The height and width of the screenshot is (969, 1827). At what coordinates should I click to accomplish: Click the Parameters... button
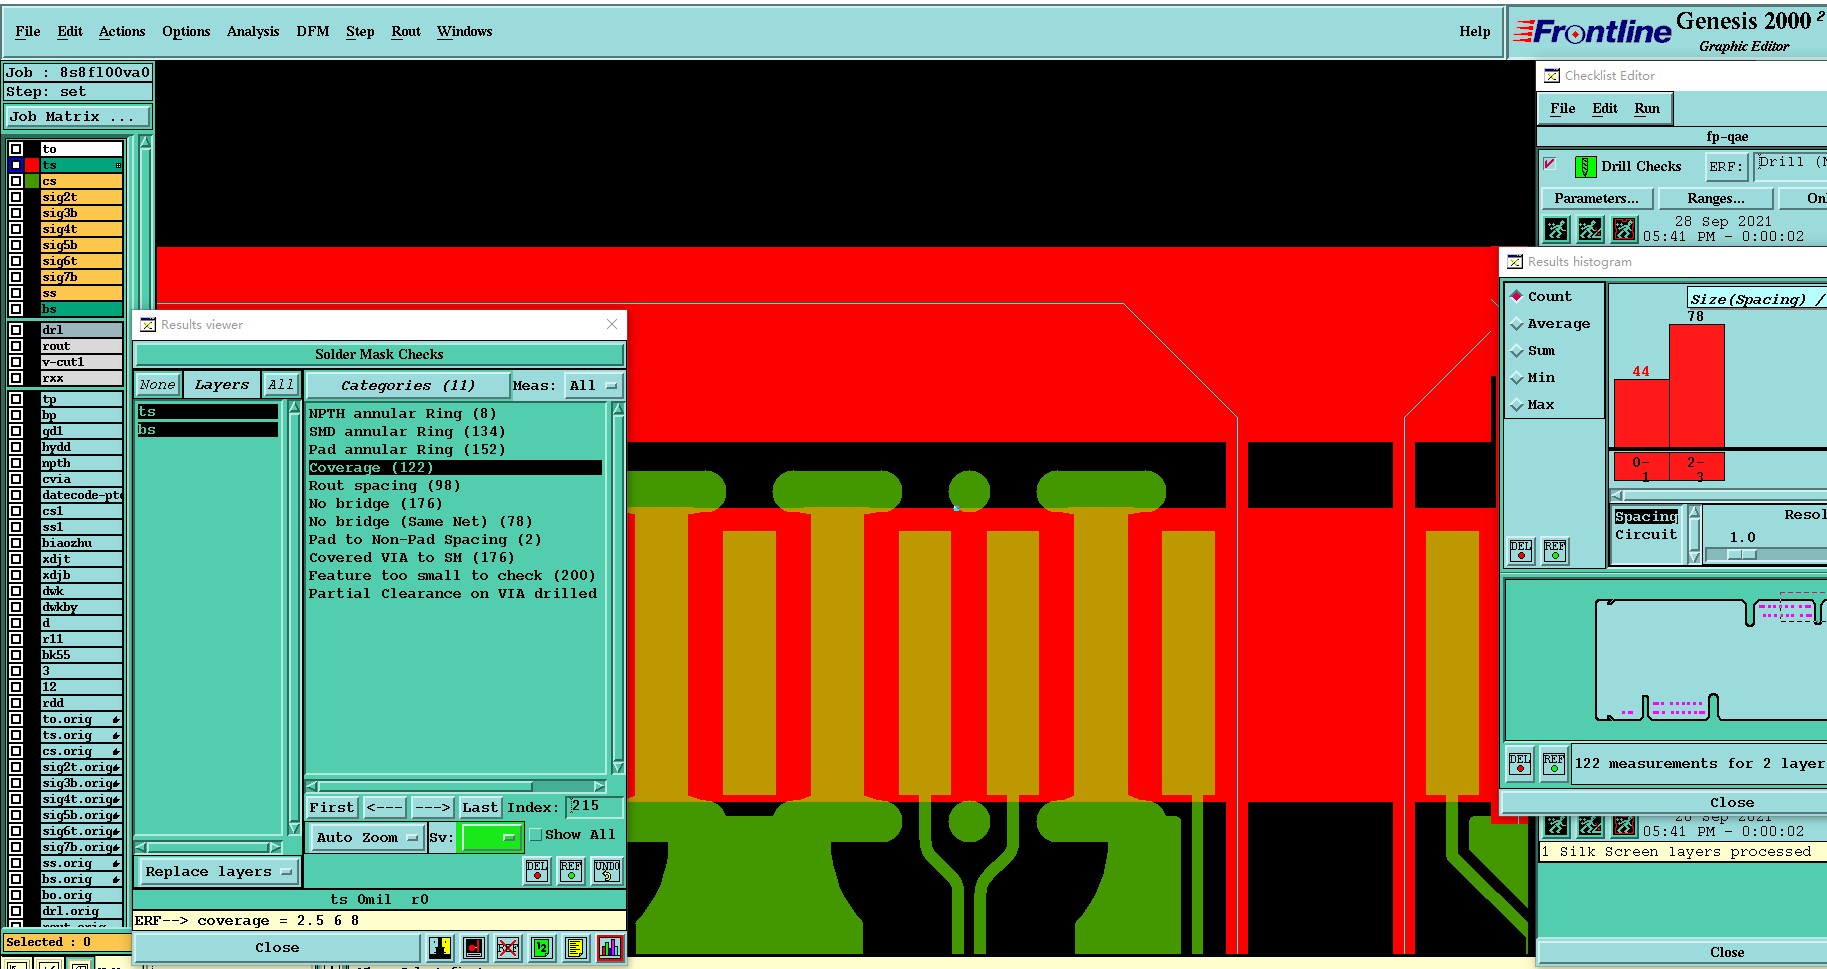[x=1596, y=199]
